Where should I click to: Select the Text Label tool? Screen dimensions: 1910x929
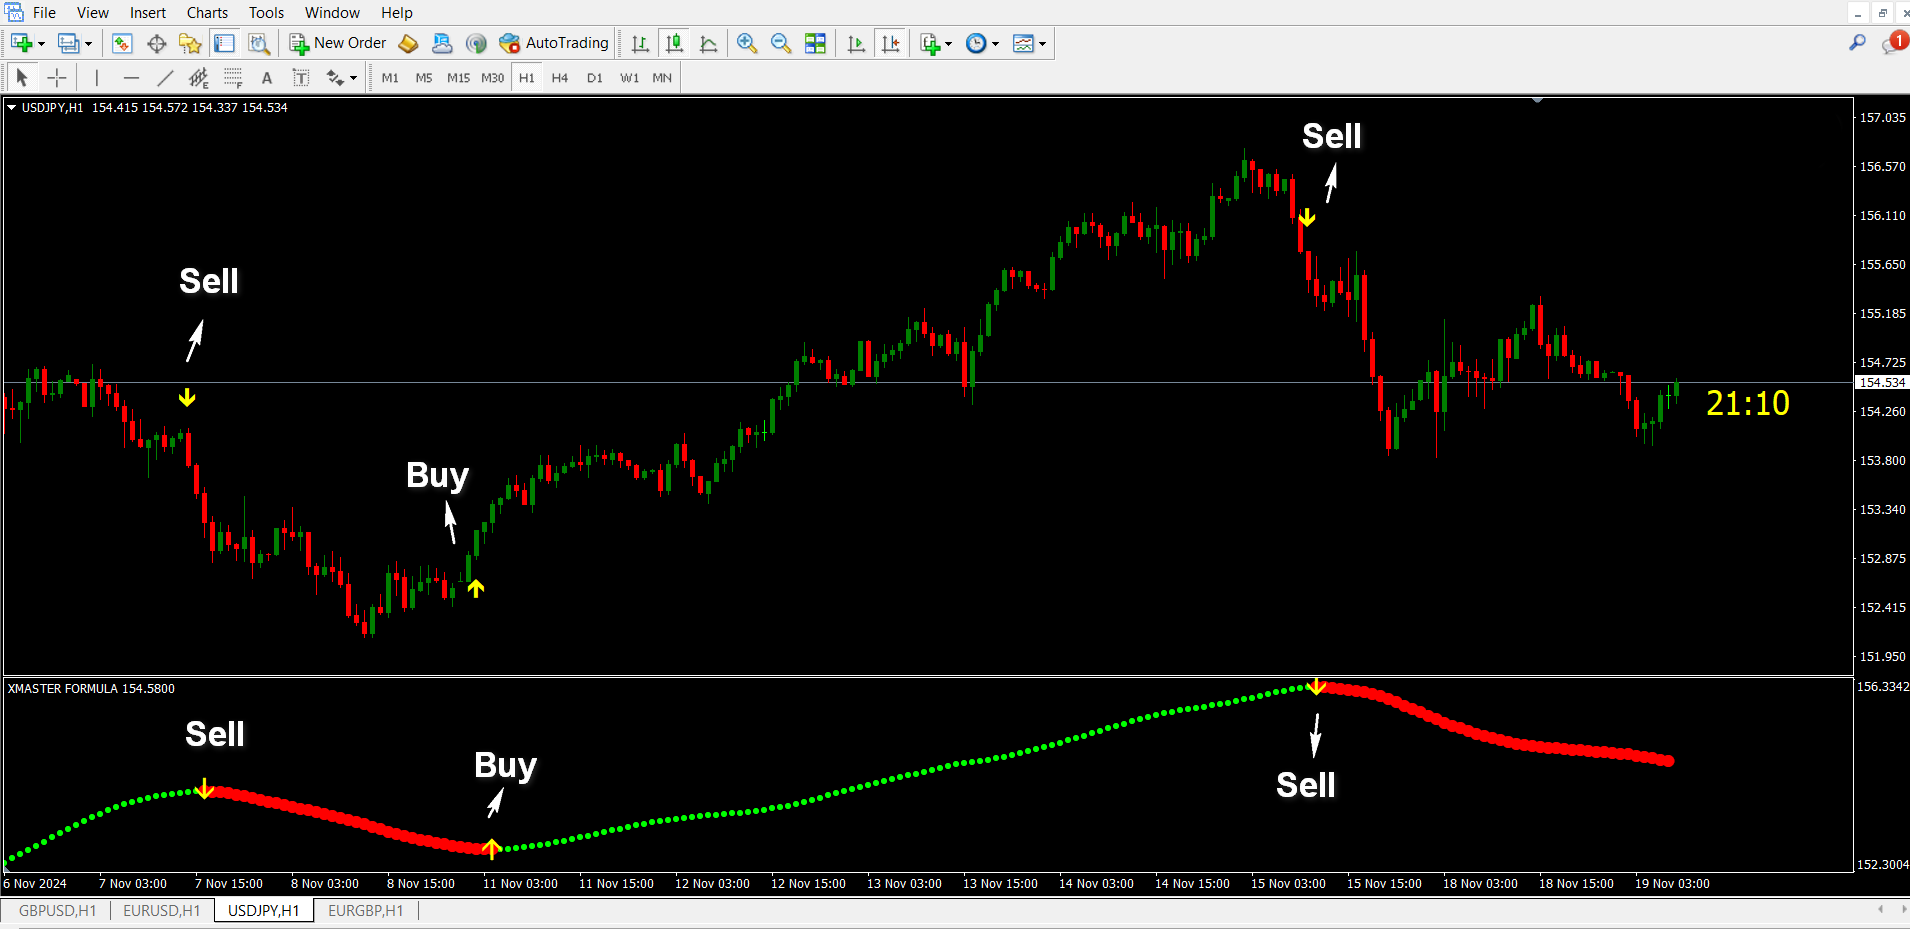click(x=301, y=77)
